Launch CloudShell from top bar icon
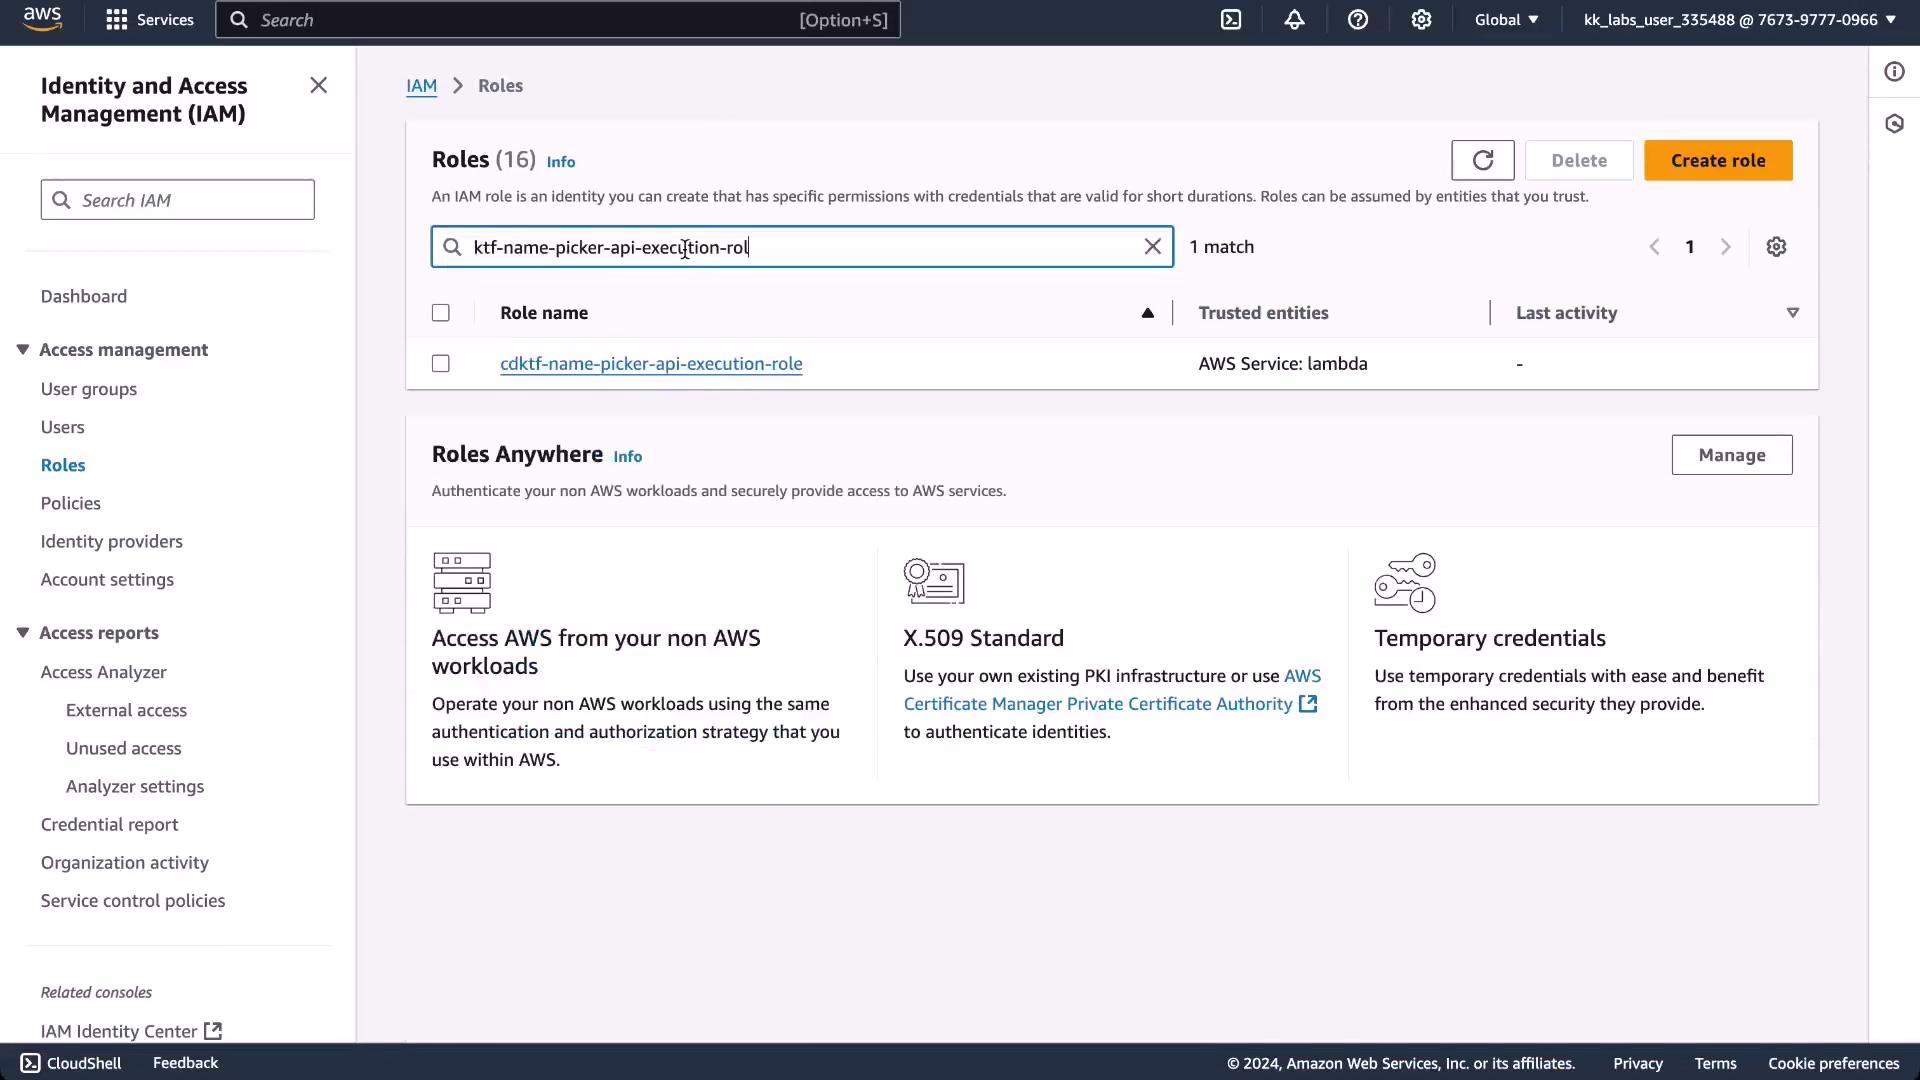This screenshot has height=1080, width=1920. pos(1231,20)
